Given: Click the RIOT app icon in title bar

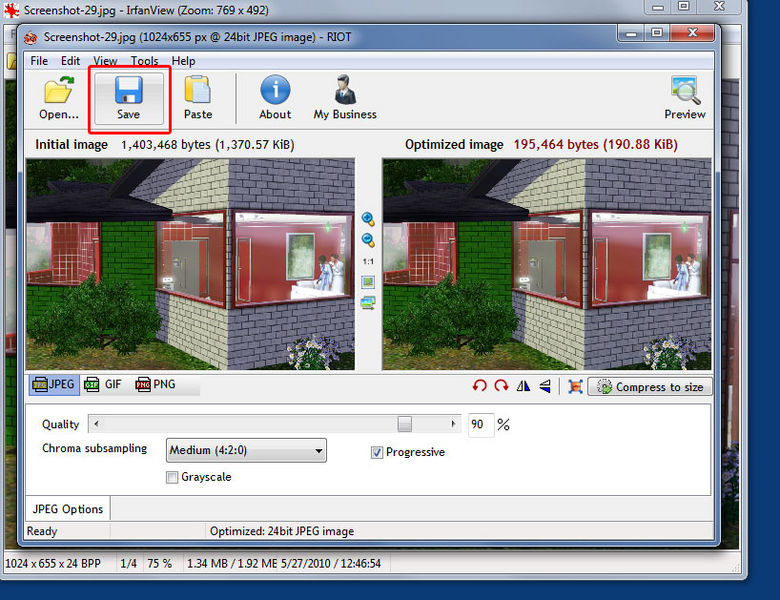Looking at the screenshot, I should [x=31, y=37].
